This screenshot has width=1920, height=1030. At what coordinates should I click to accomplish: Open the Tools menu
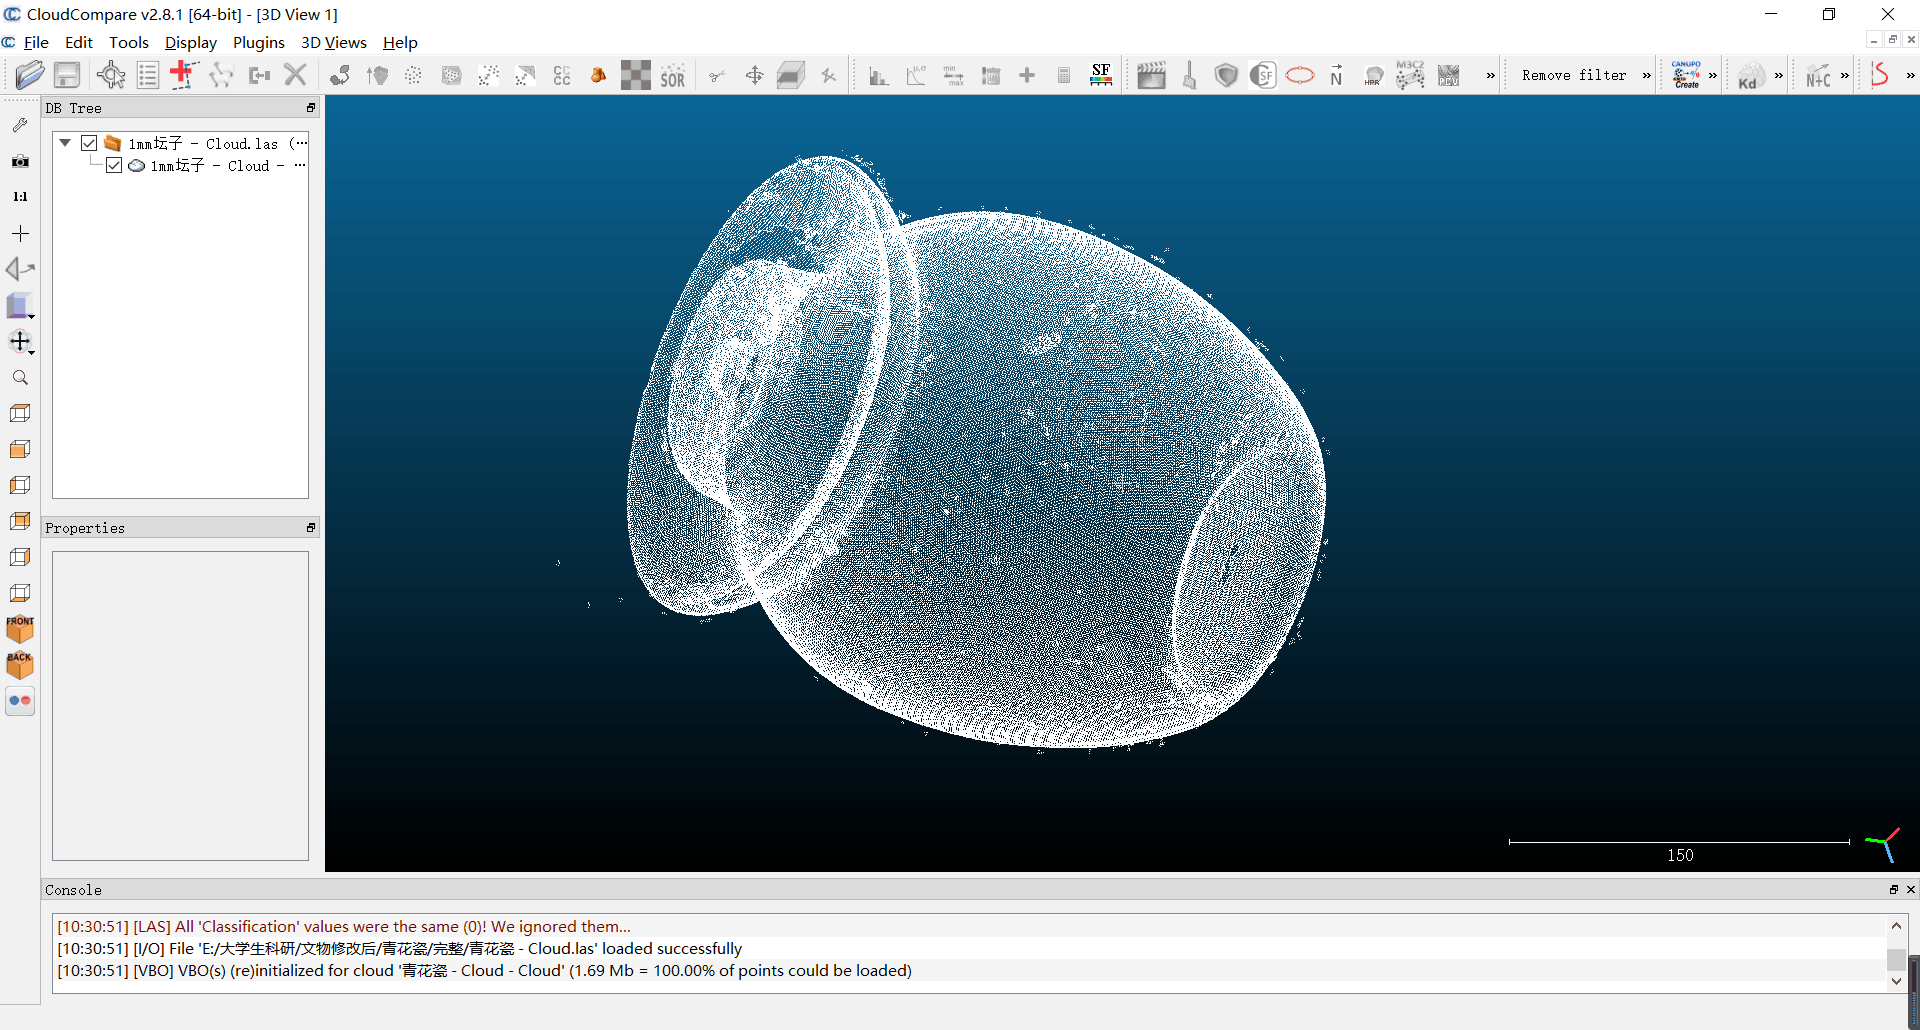128,42
